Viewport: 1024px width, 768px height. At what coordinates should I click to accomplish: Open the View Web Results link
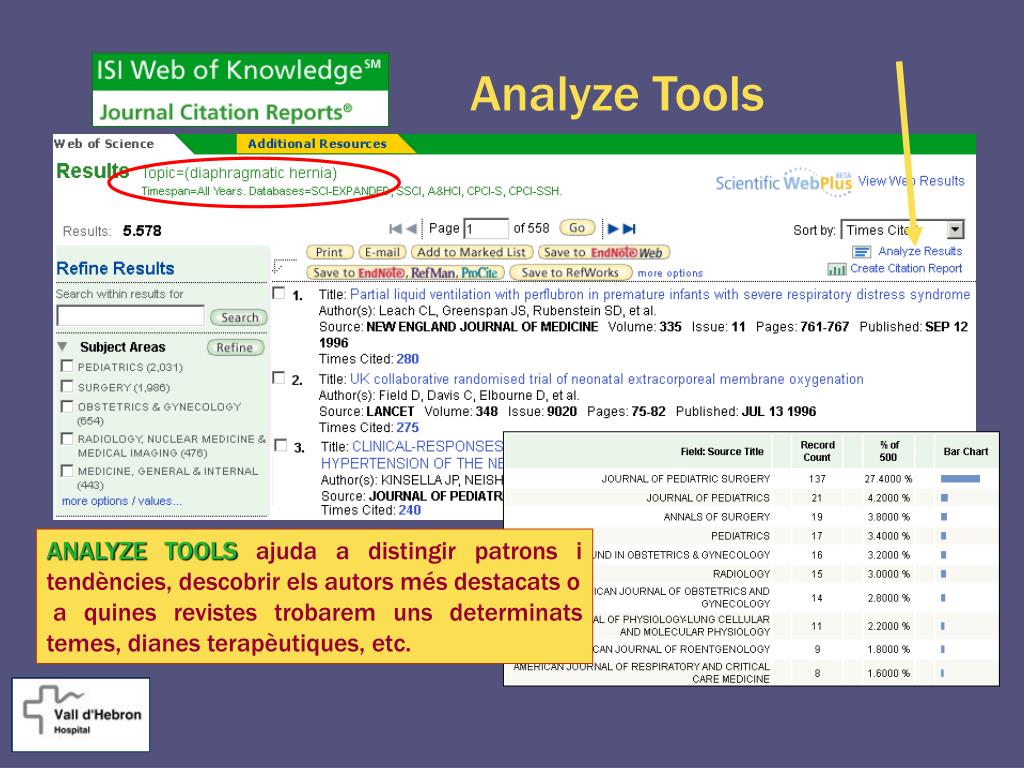pyautogui.click(x=911, y=181)
